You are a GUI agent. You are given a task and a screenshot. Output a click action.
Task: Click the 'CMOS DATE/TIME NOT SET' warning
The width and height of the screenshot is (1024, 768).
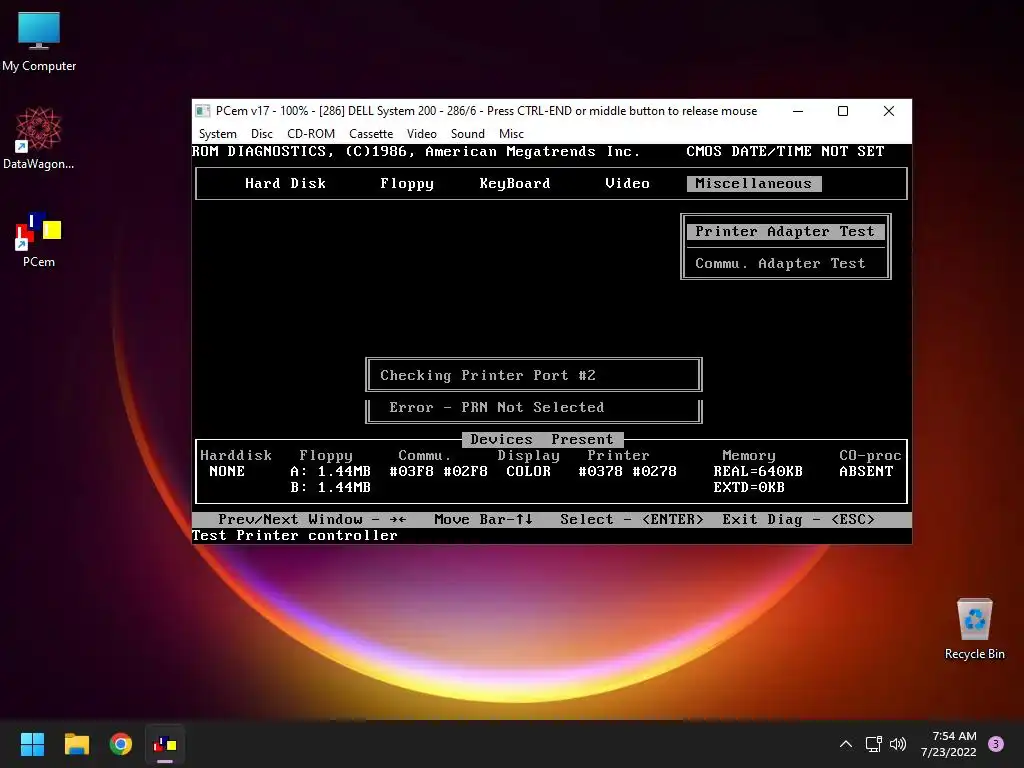(785, 152)
